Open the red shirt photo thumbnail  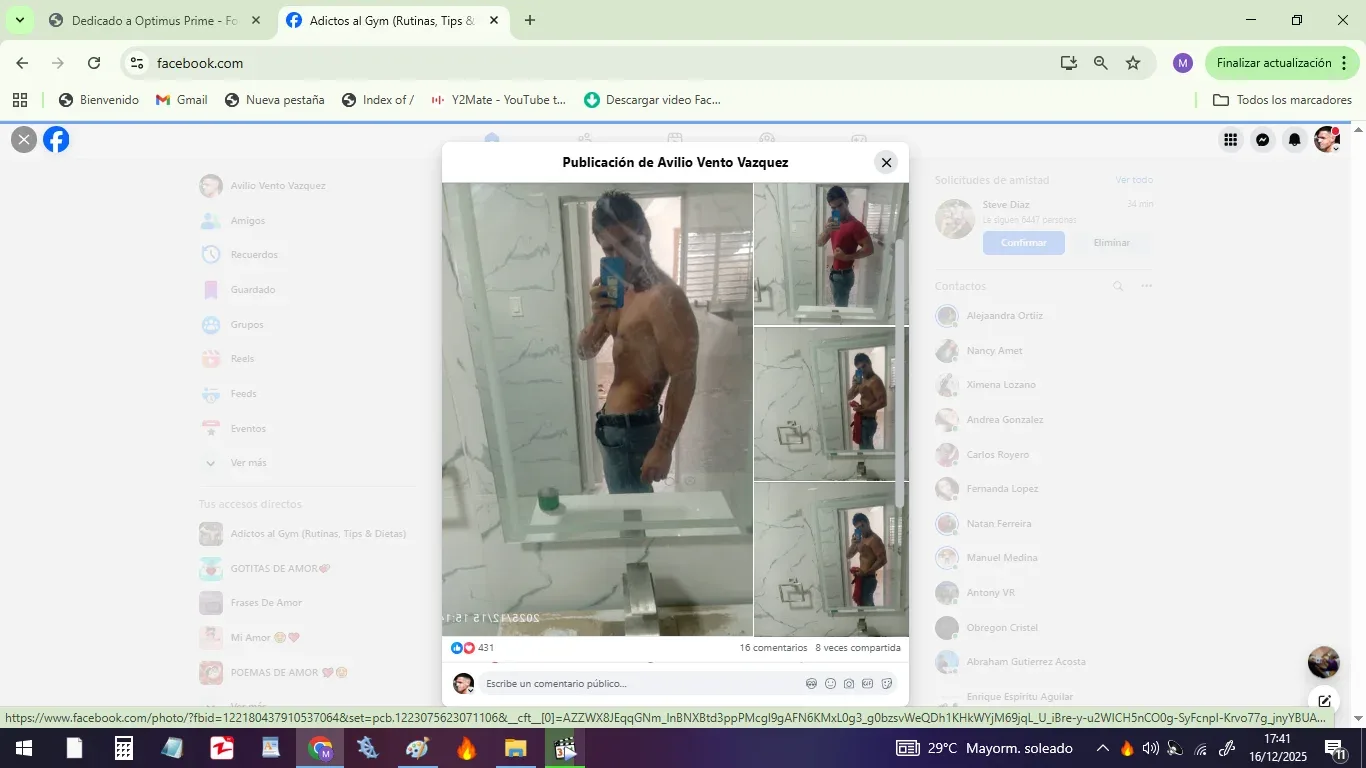[831, 254]
